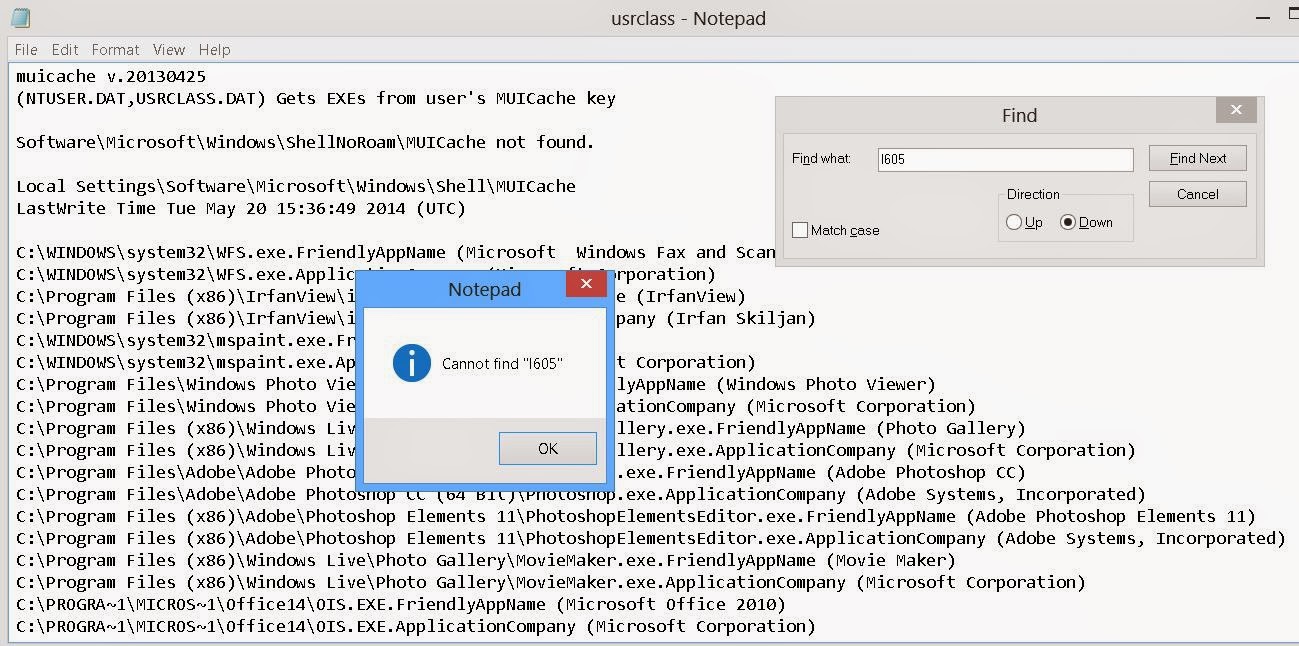Open the File menu

[26, 49]
